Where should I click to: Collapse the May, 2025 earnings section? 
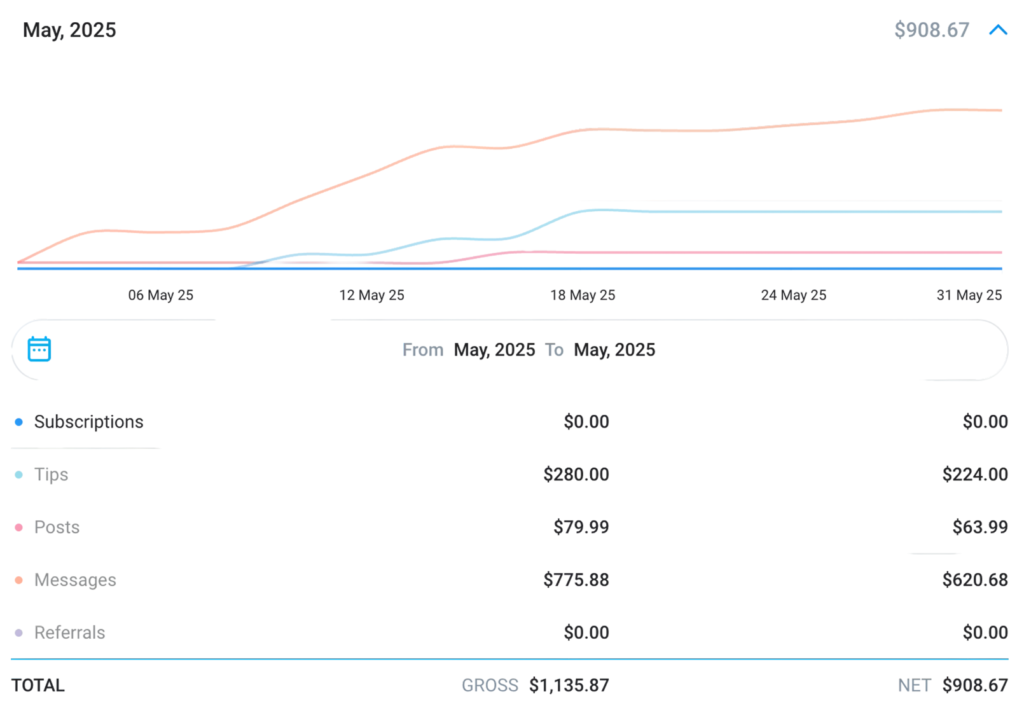tap(997, 30)
